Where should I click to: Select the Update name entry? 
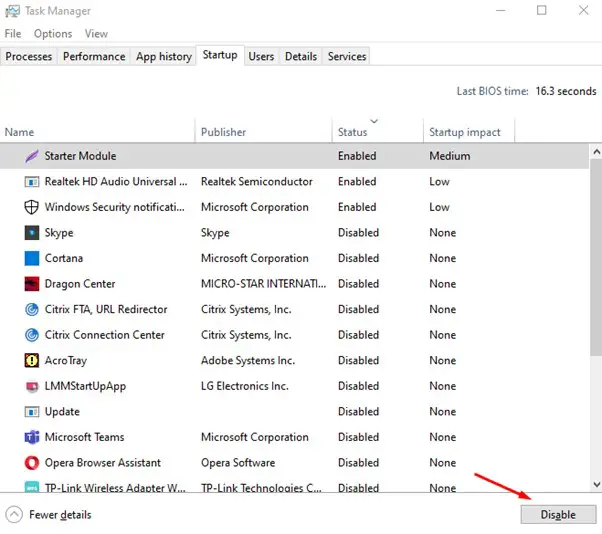(62, 412)
